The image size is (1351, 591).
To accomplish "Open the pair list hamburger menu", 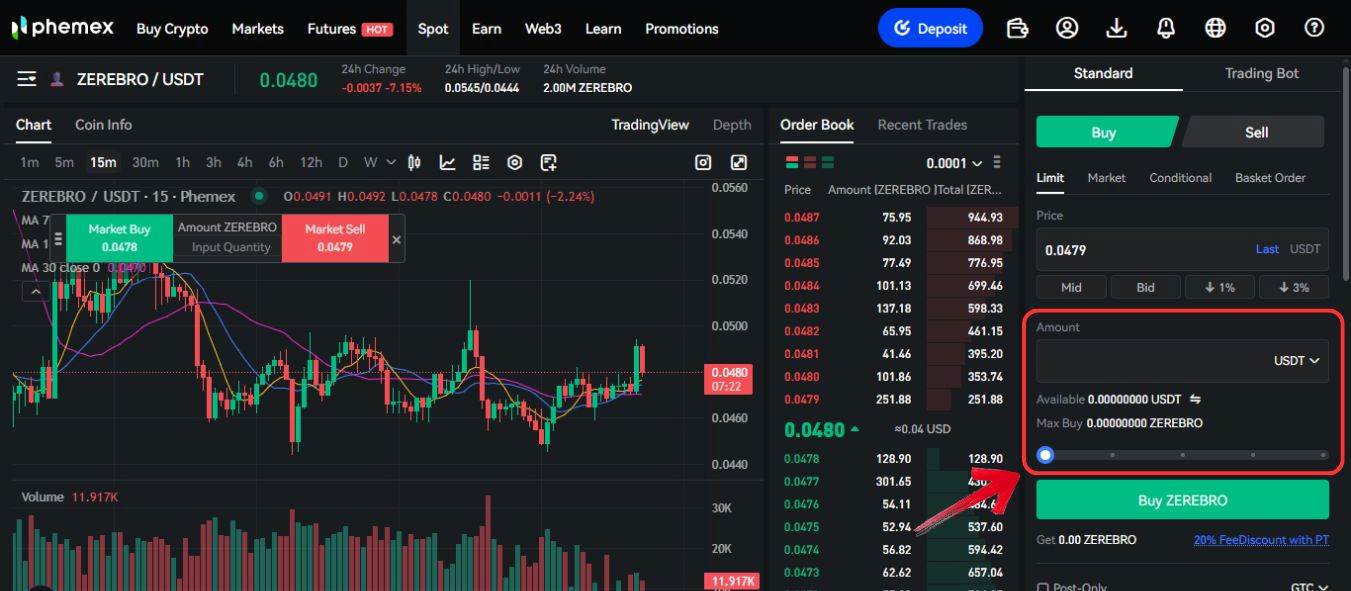I will [x=27, y=79].
